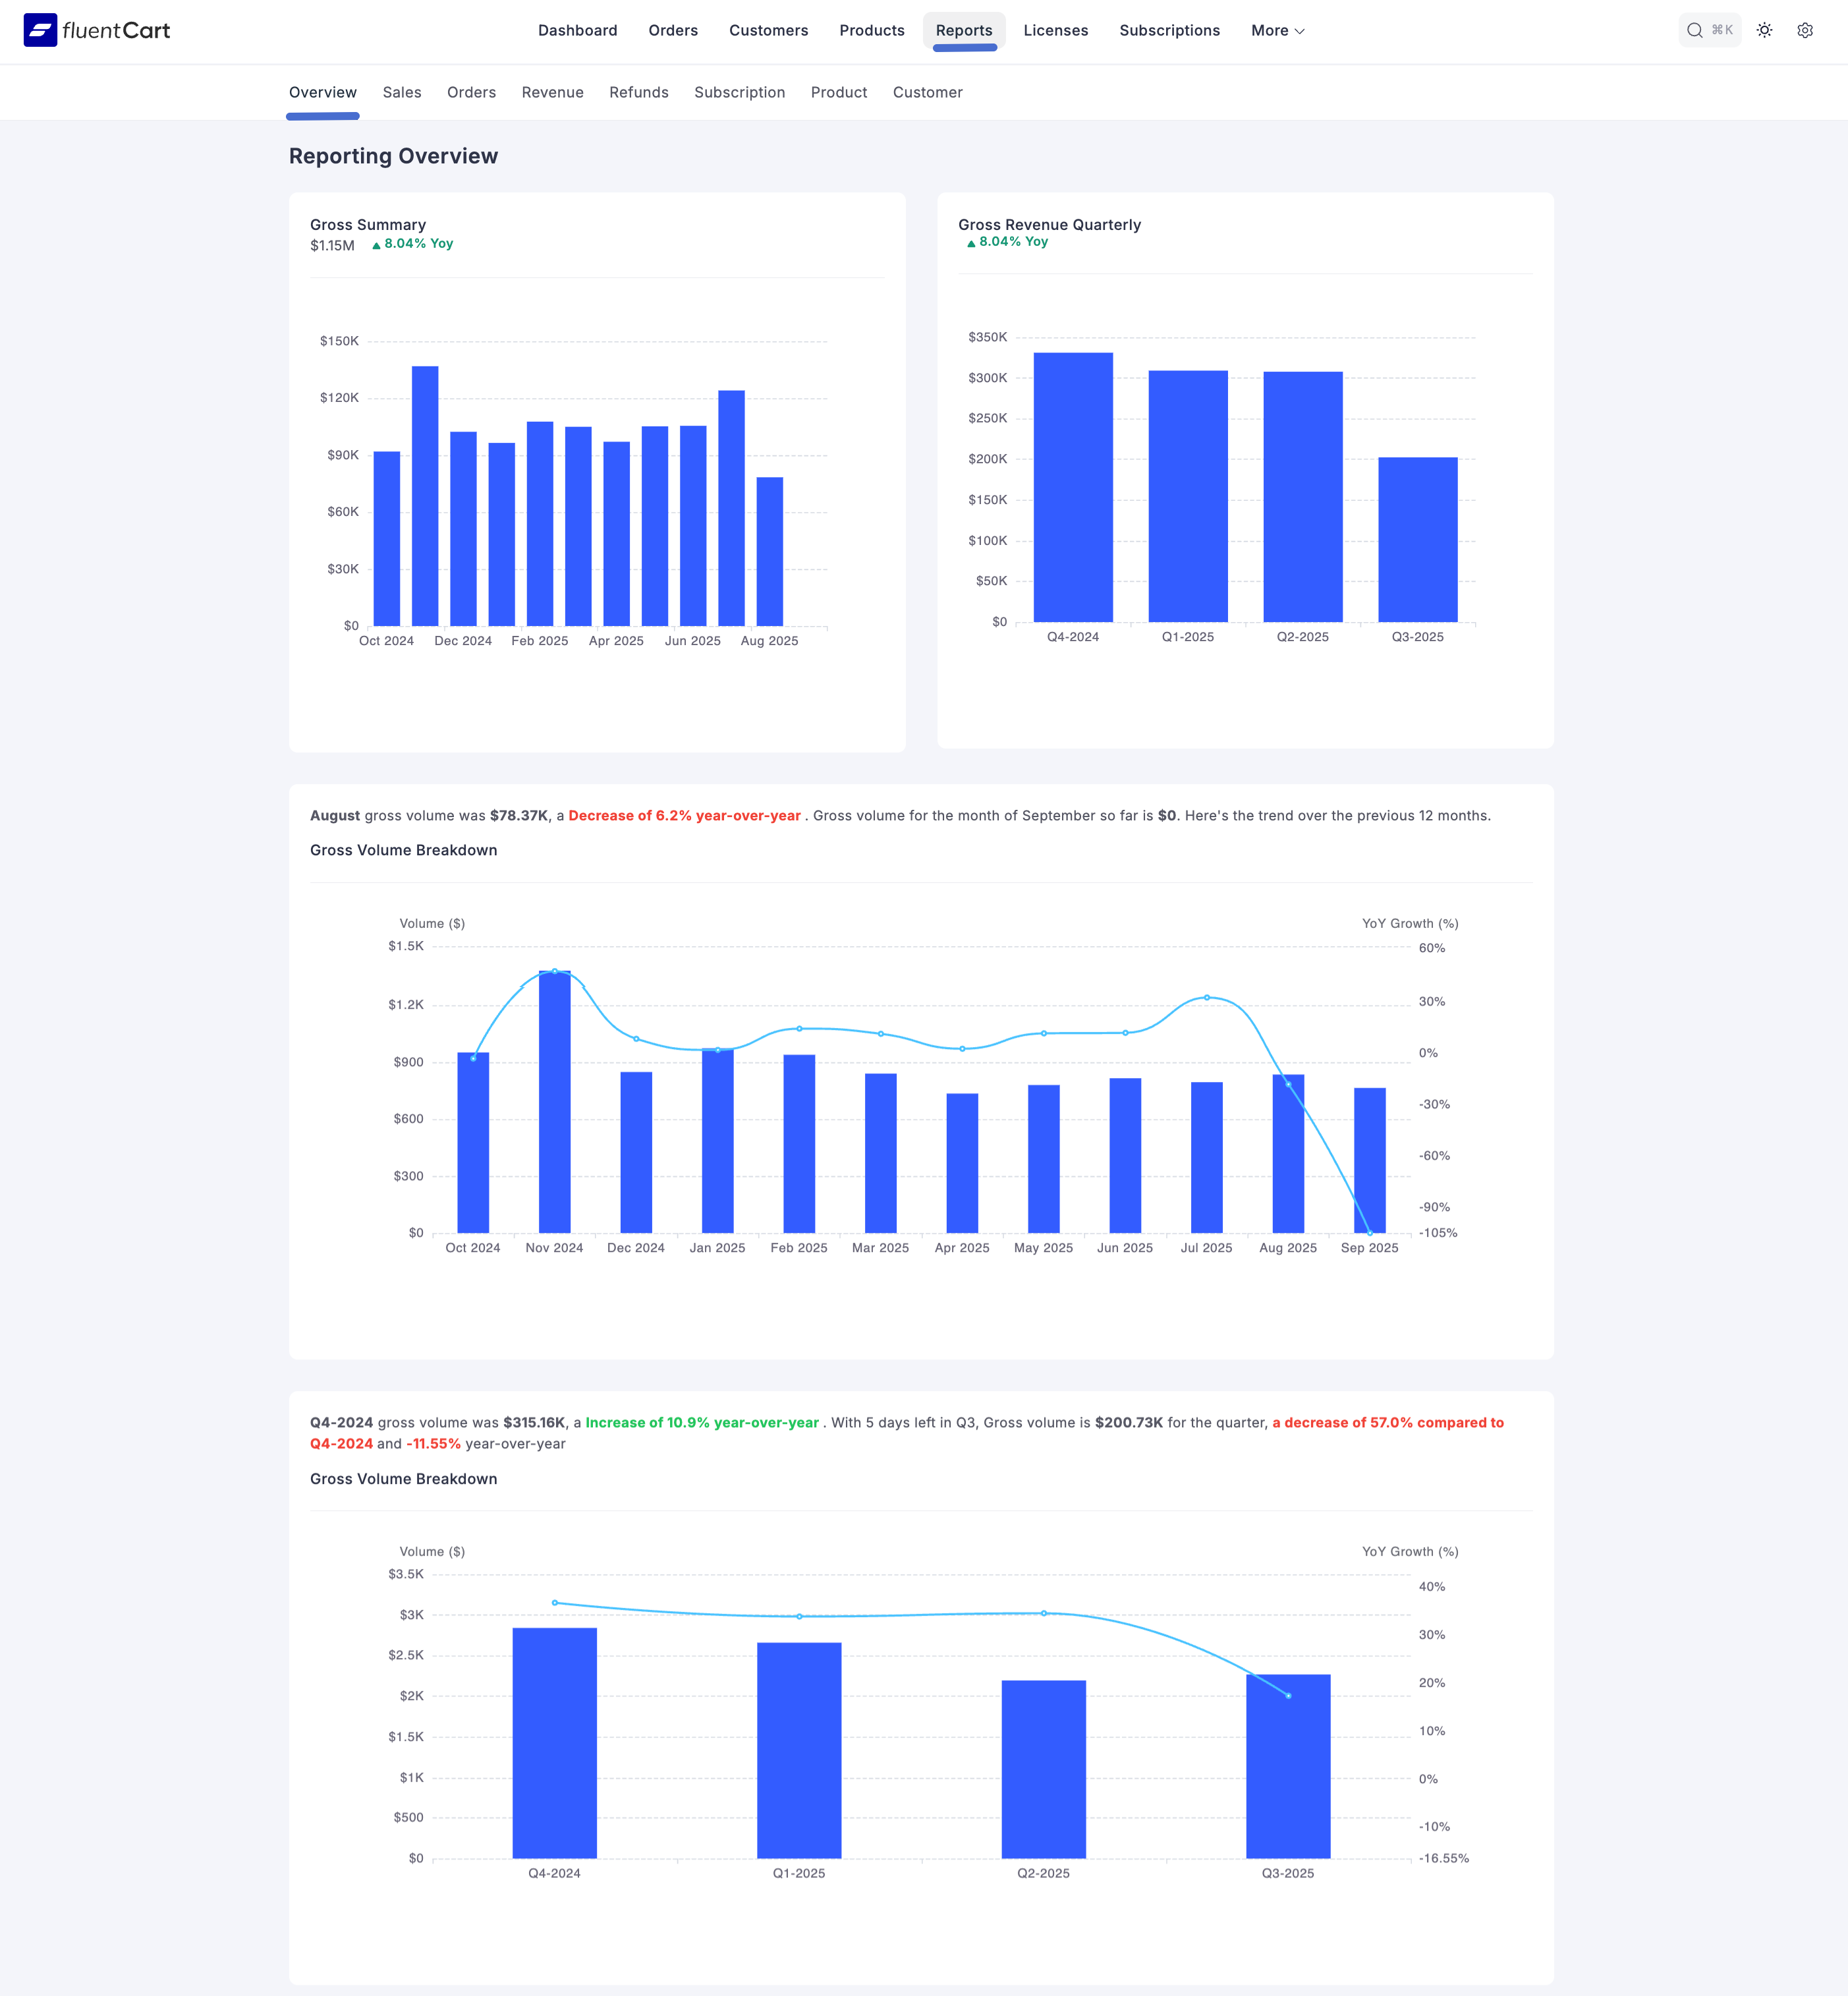This screenshot has height=1996, width=1848.
Task: Open the Customers navigation link
Action: [768, 30]
